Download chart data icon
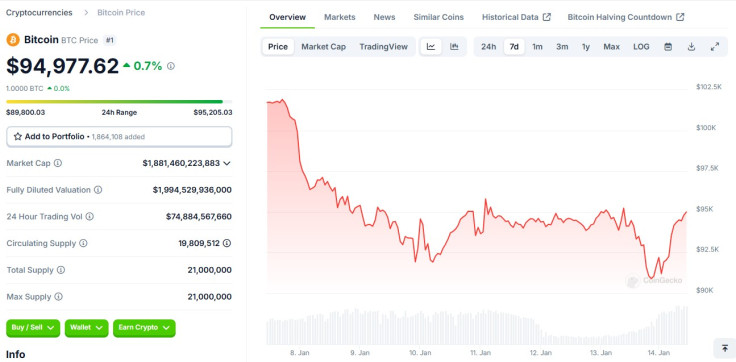The image size is (736, 362). click(x=691, y=46)
